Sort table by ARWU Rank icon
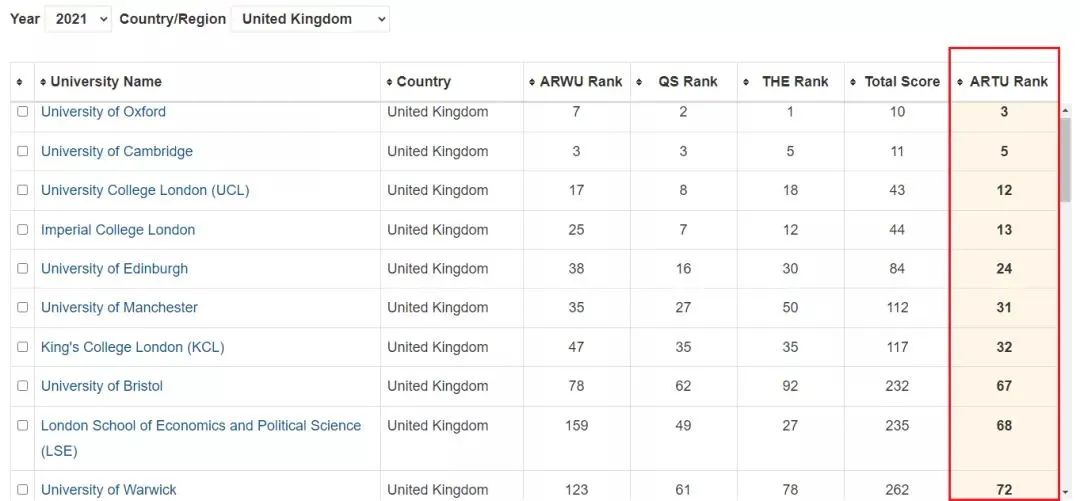This screenshot has width=1080, height=501. [x=532, y=82]
